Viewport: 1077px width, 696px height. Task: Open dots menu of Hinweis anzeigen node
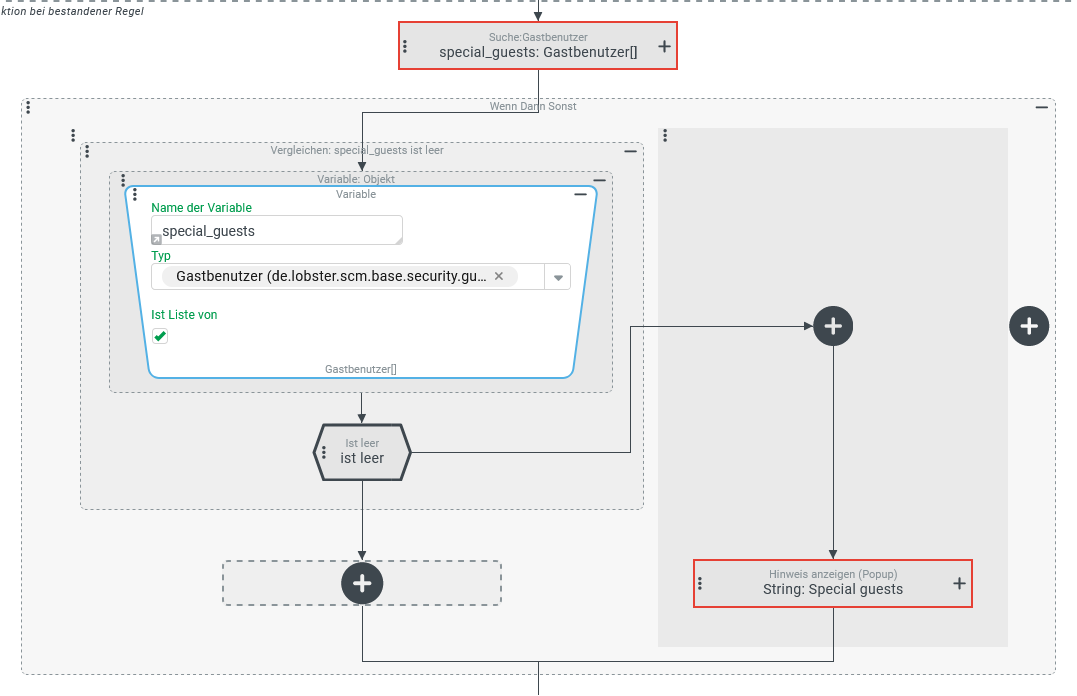(700, 583)
